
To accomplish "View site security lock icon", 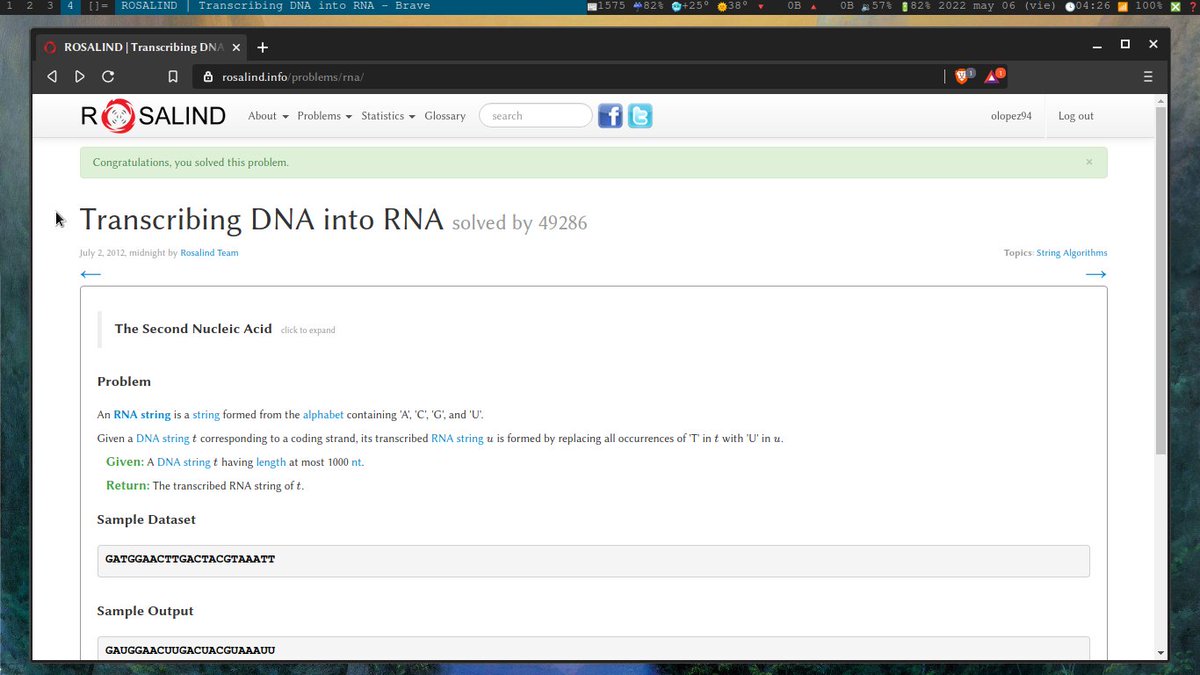I will point(209,76).
